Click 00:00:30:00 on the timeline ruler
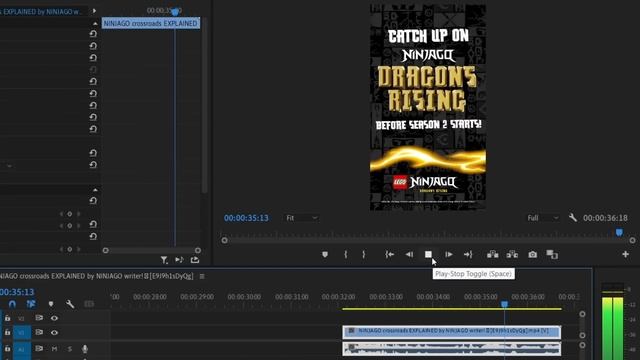 (x=244, y=297)
